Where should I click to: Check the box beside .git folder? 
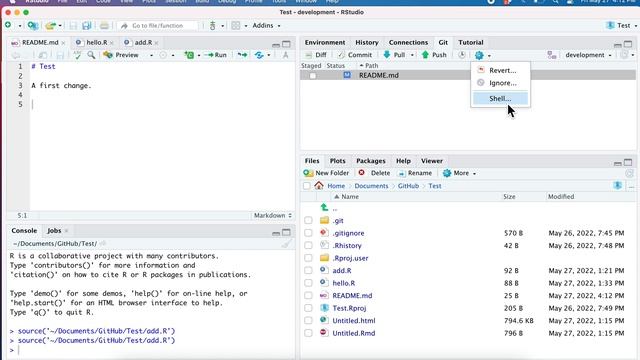tap(308, 220)
